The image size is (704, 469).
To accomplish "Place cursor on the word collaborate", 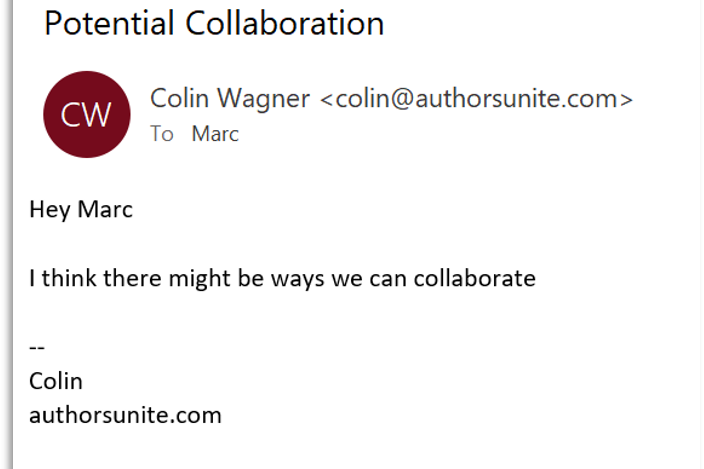I will point(473,278).
